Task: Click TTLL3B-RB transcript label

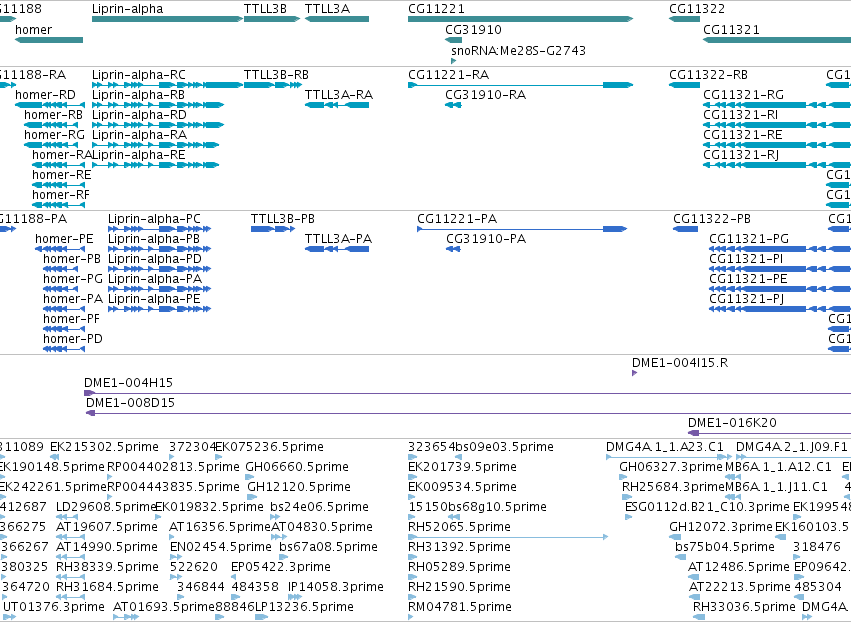Action: 276,75
